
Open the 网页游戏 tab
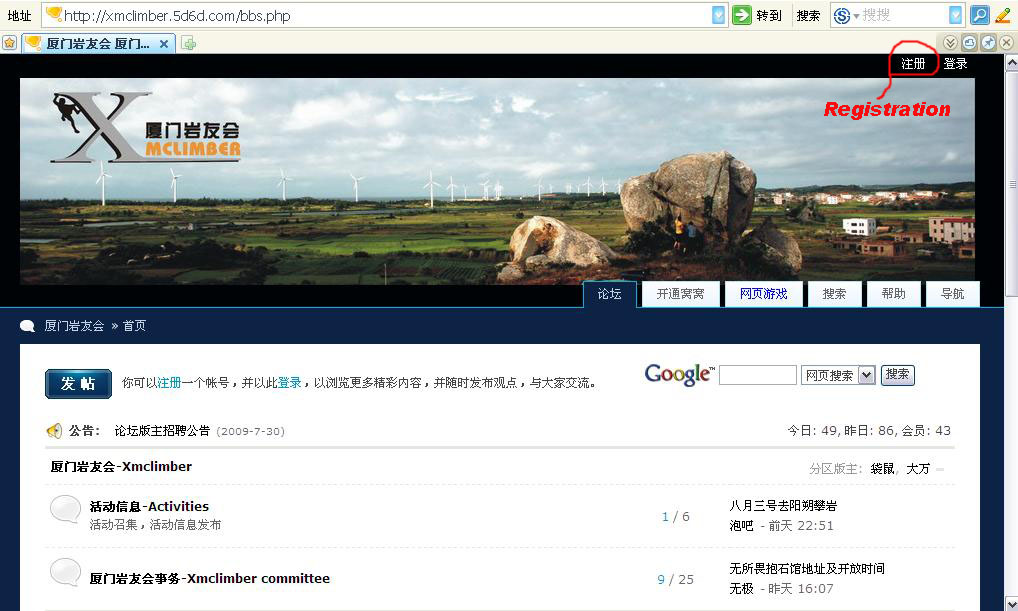(x=763, y=294)
